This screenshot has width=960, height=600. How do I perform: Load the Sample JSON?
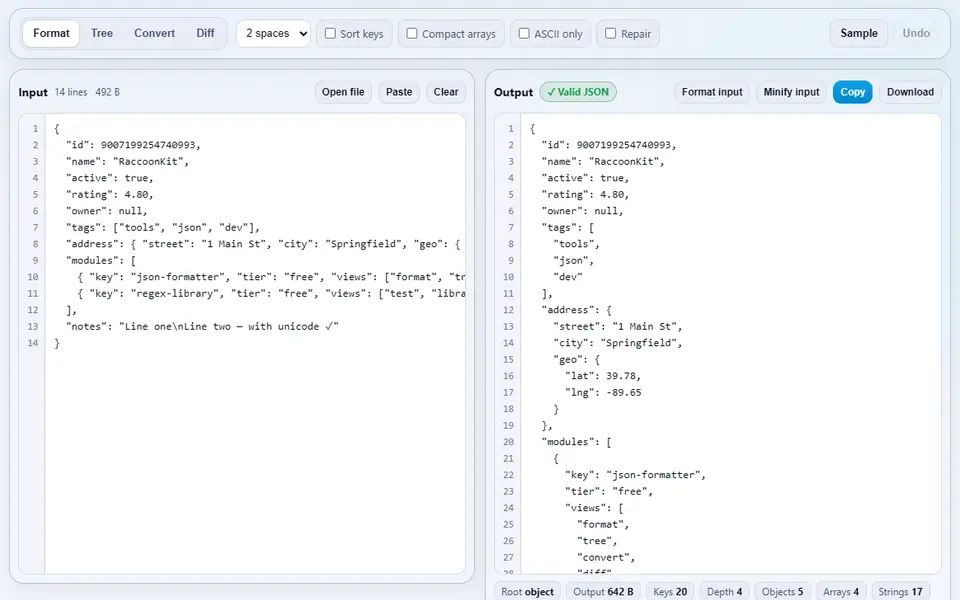pyautogui.click(x=858, y=33)
